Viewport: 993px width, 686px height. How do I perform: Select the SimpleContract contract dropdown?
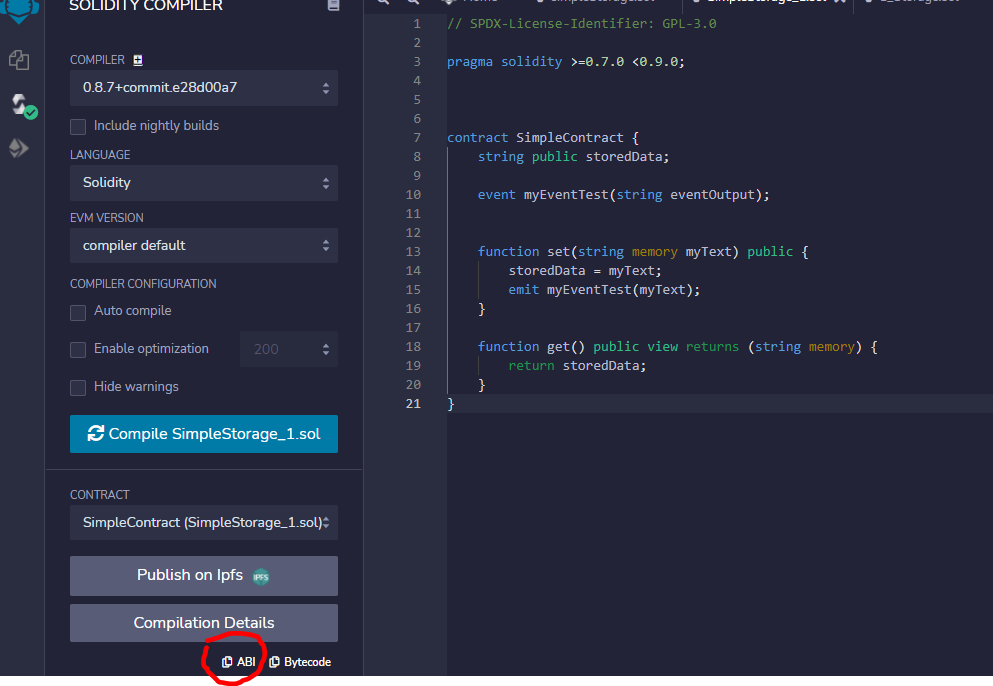click(204, 523)
